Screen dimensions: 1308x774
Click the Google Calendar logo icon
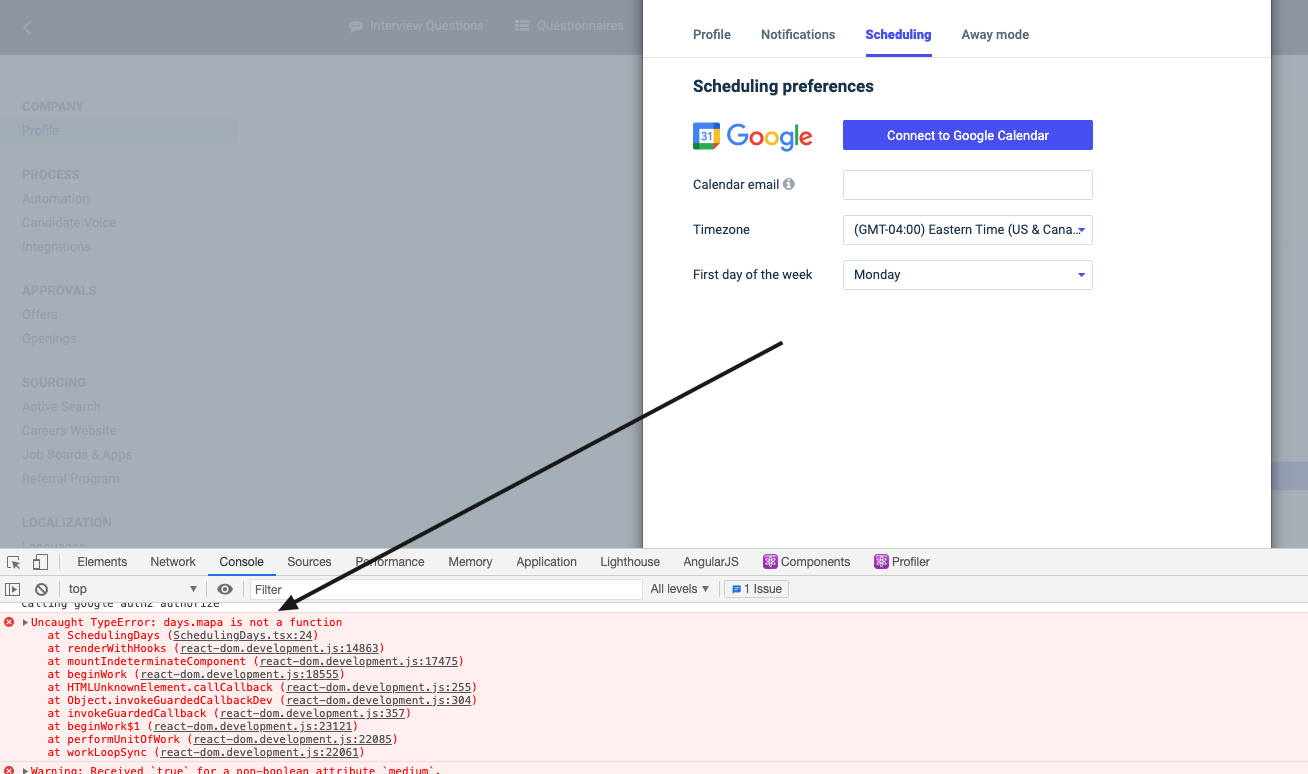pos(706,136)
